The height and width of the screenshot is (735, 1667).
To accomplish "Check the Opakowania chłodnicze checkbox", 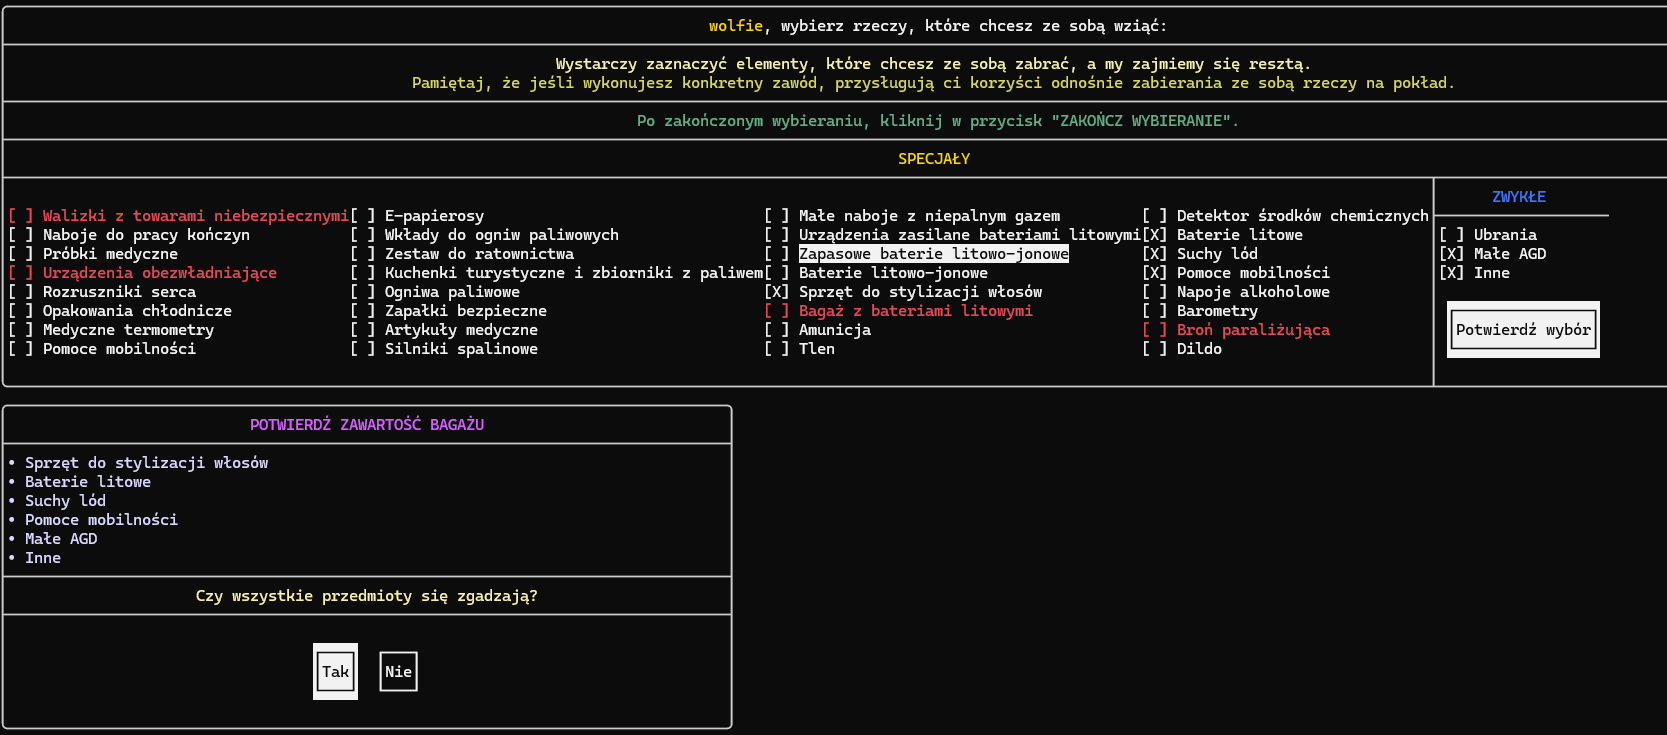I will tap(20, 311).
